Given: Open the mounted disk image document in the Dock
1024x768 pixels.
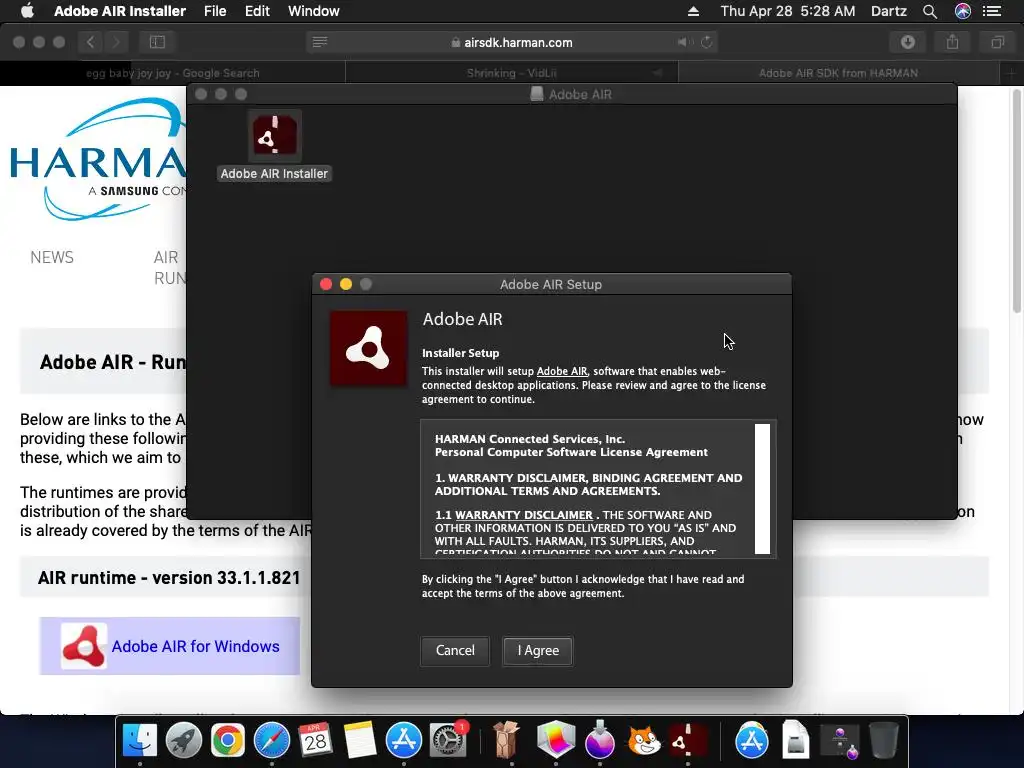Looking at the screenshot, I should [795, 740].
